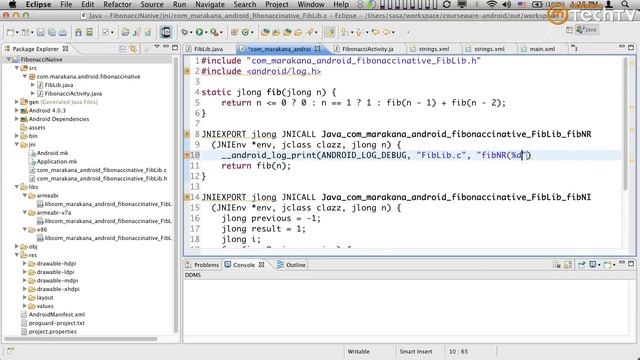Viewport: 640px width, 360px height.
Task: Expand Android Dependencies node
Action: [17, 119]
